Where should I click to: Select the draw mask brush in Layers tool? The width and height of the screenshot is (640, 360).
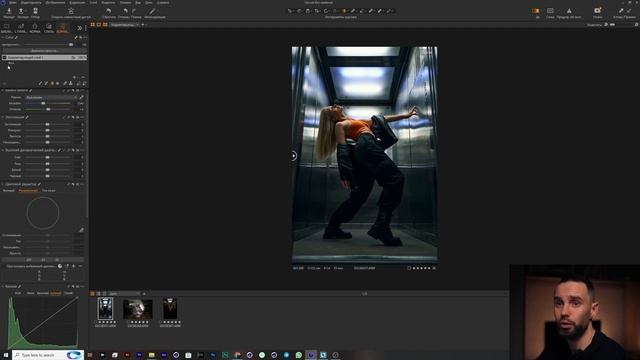pyautogui.click(x=40, y=83)
